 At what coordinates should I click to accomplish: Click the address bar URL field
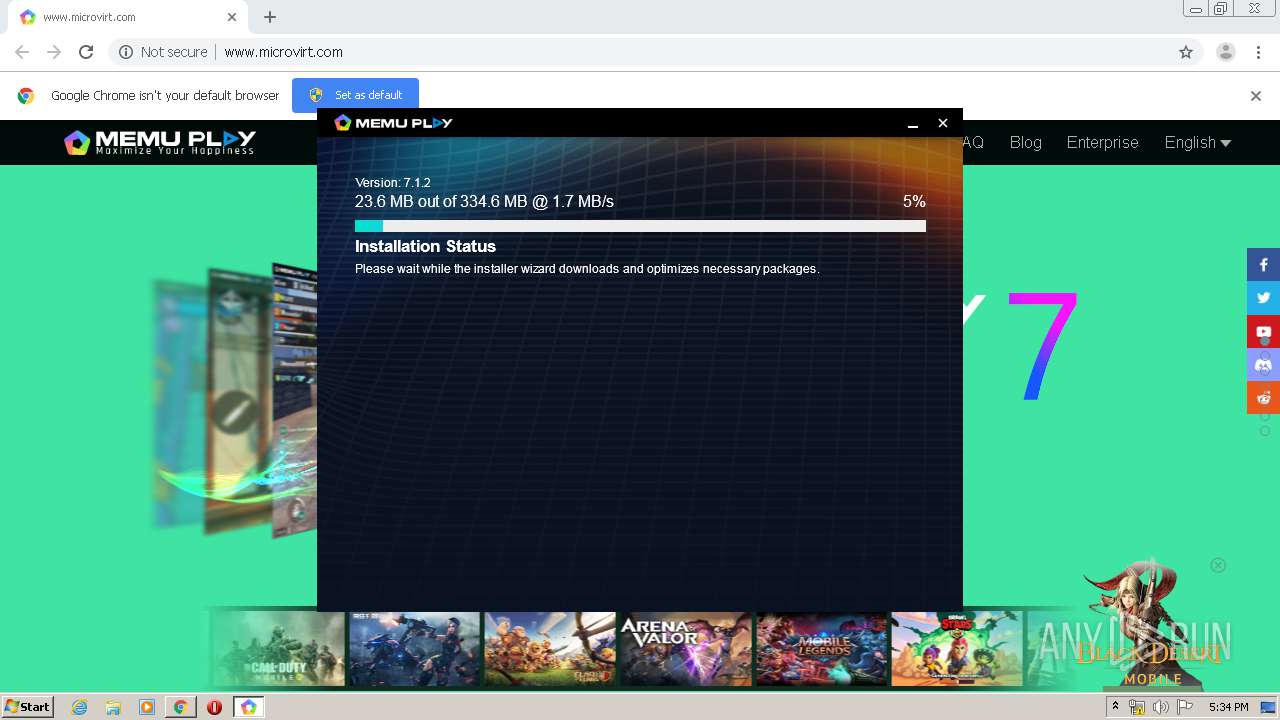640,52
